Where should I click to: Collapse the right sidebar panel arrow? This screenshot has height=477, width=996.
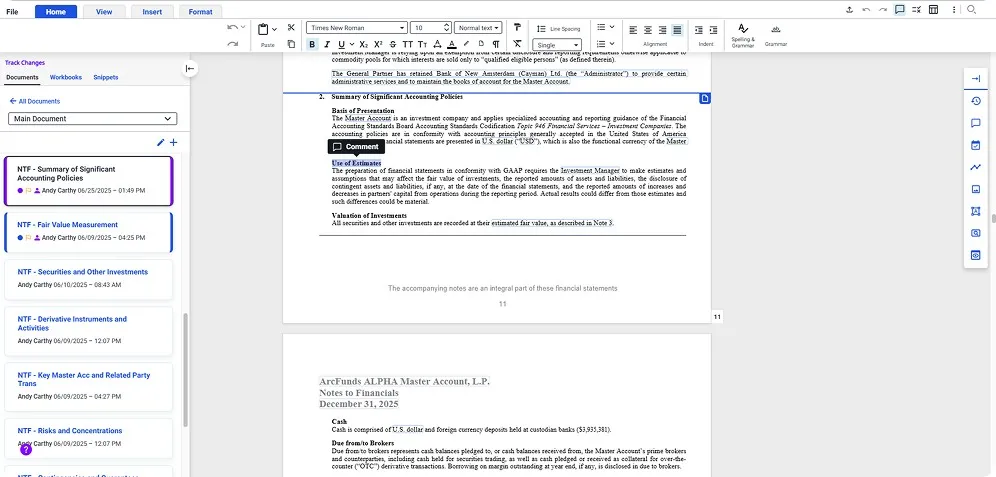click(x=976, y=79)
